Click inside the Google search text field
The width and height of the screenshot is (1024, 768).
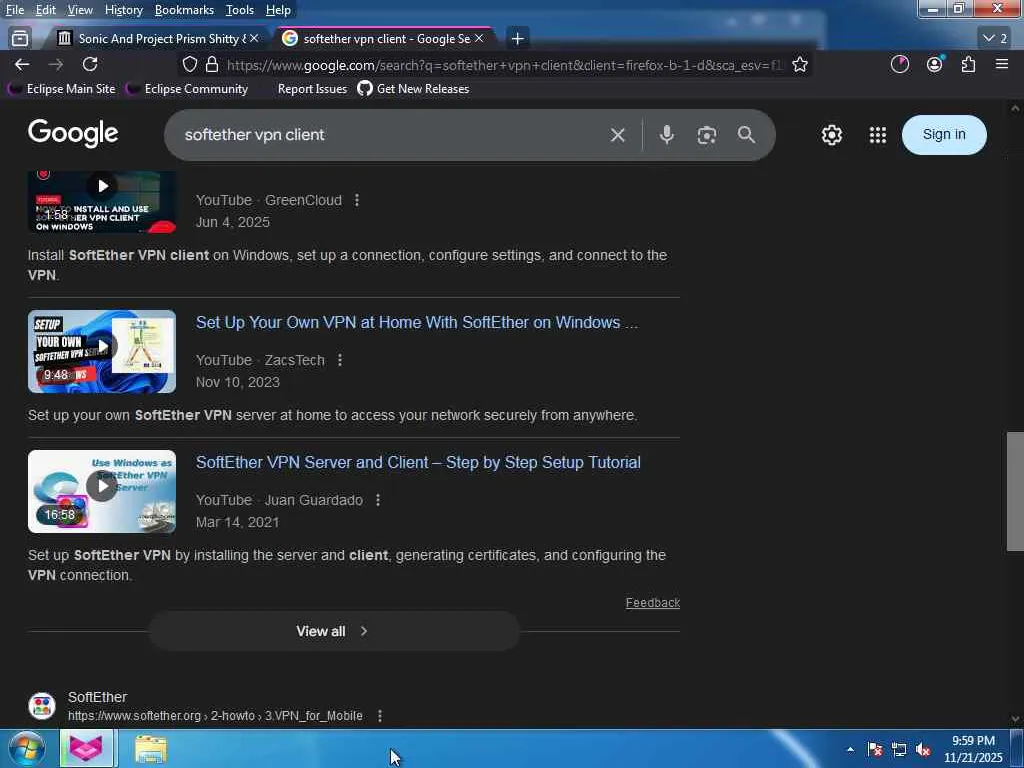point(392,135)
